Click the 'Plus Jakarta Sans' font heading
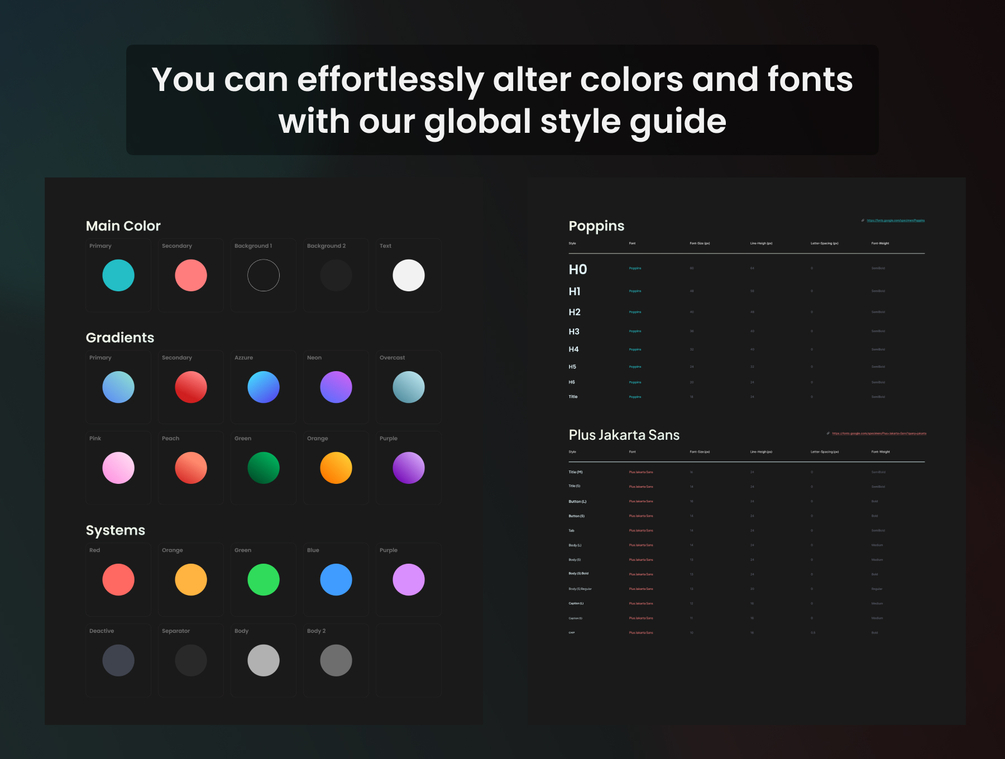1005x759 pixels. coord(624,435)
